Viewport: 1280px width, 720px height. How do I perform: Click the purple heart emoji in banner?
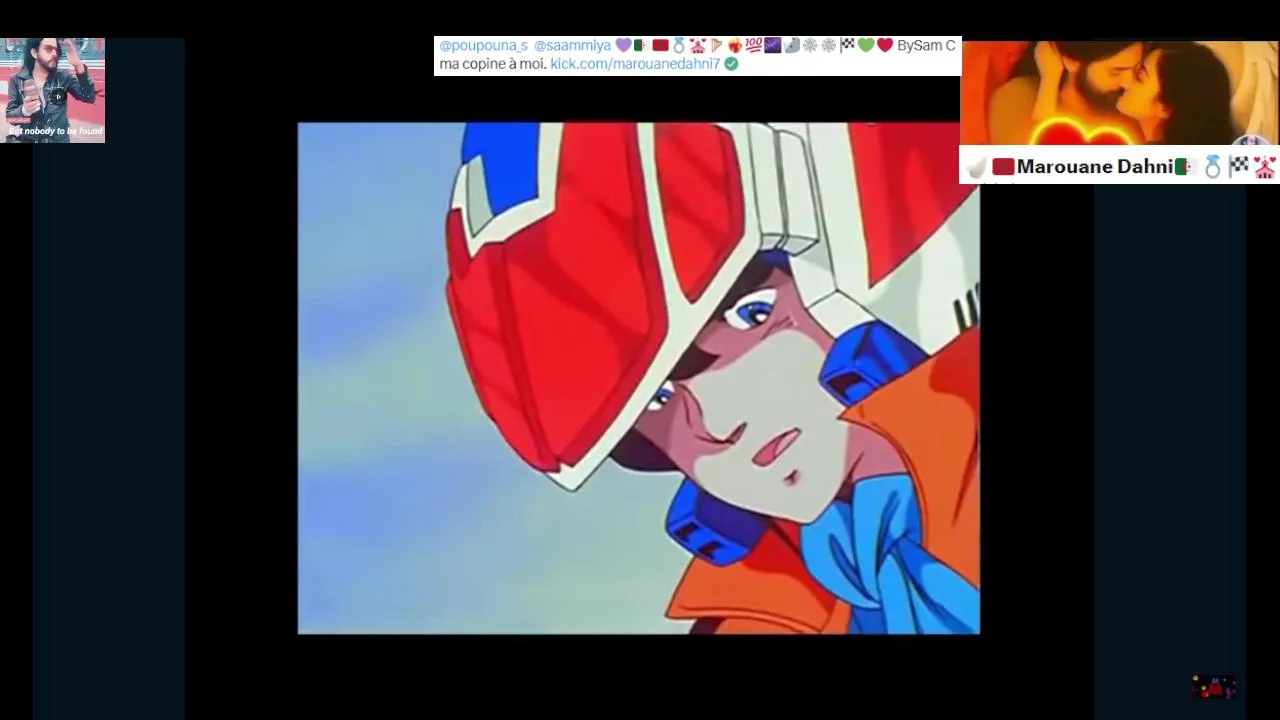tap(623, 45)
